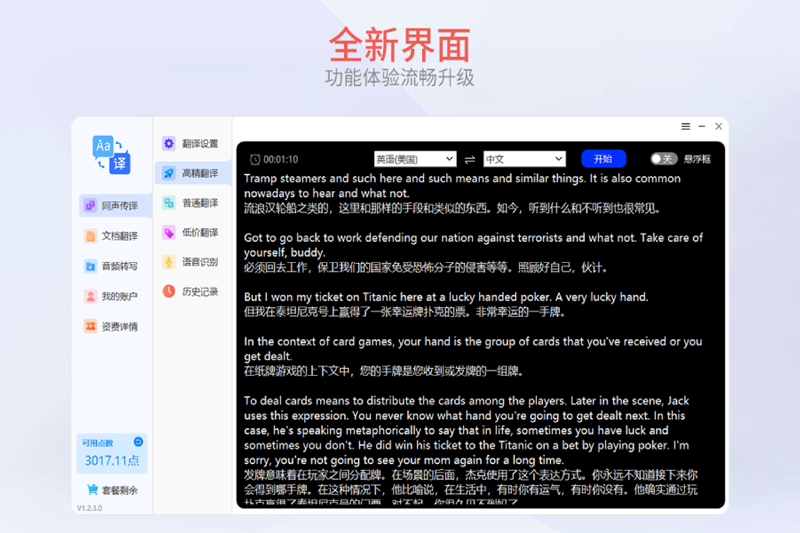Screen dimensions: 800x533
Task: Click the 我的账户 account icon
Action: pos(91,296)
